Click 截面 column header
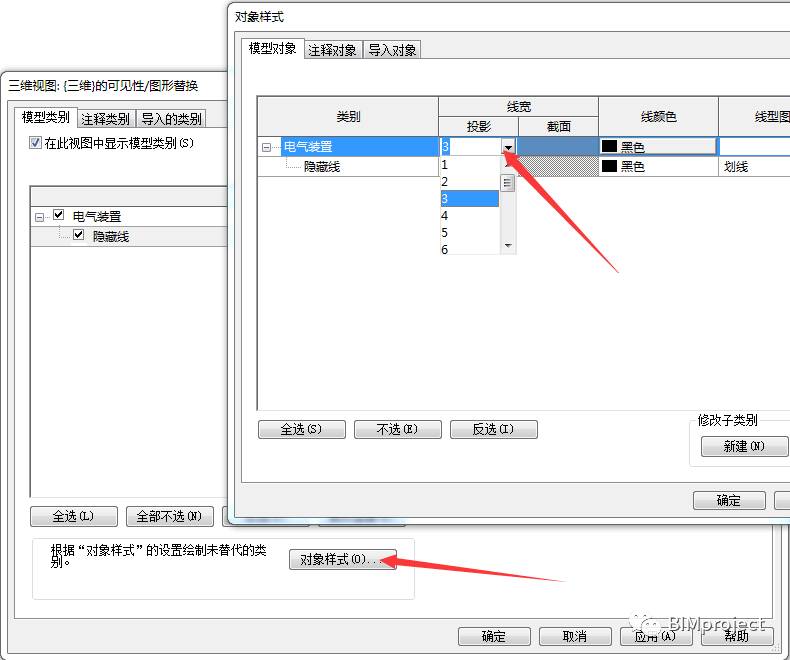Screen dimensions: 790x660 (x=558, y=126)
